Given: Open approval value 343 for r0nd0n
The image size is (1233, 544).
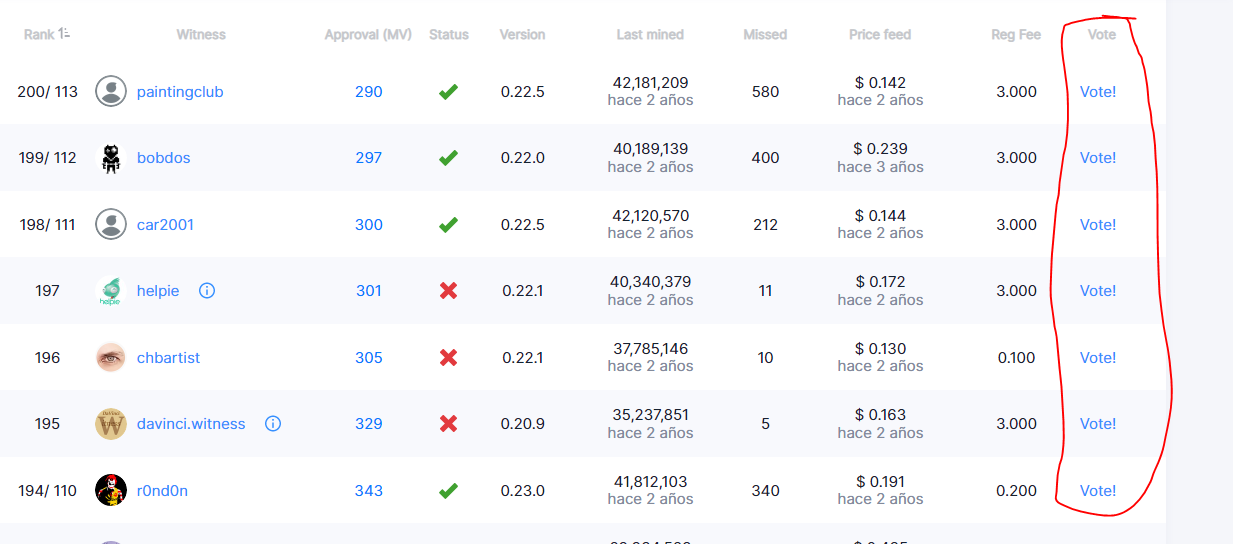Looking at the screenshot, I should coord(369,491).
